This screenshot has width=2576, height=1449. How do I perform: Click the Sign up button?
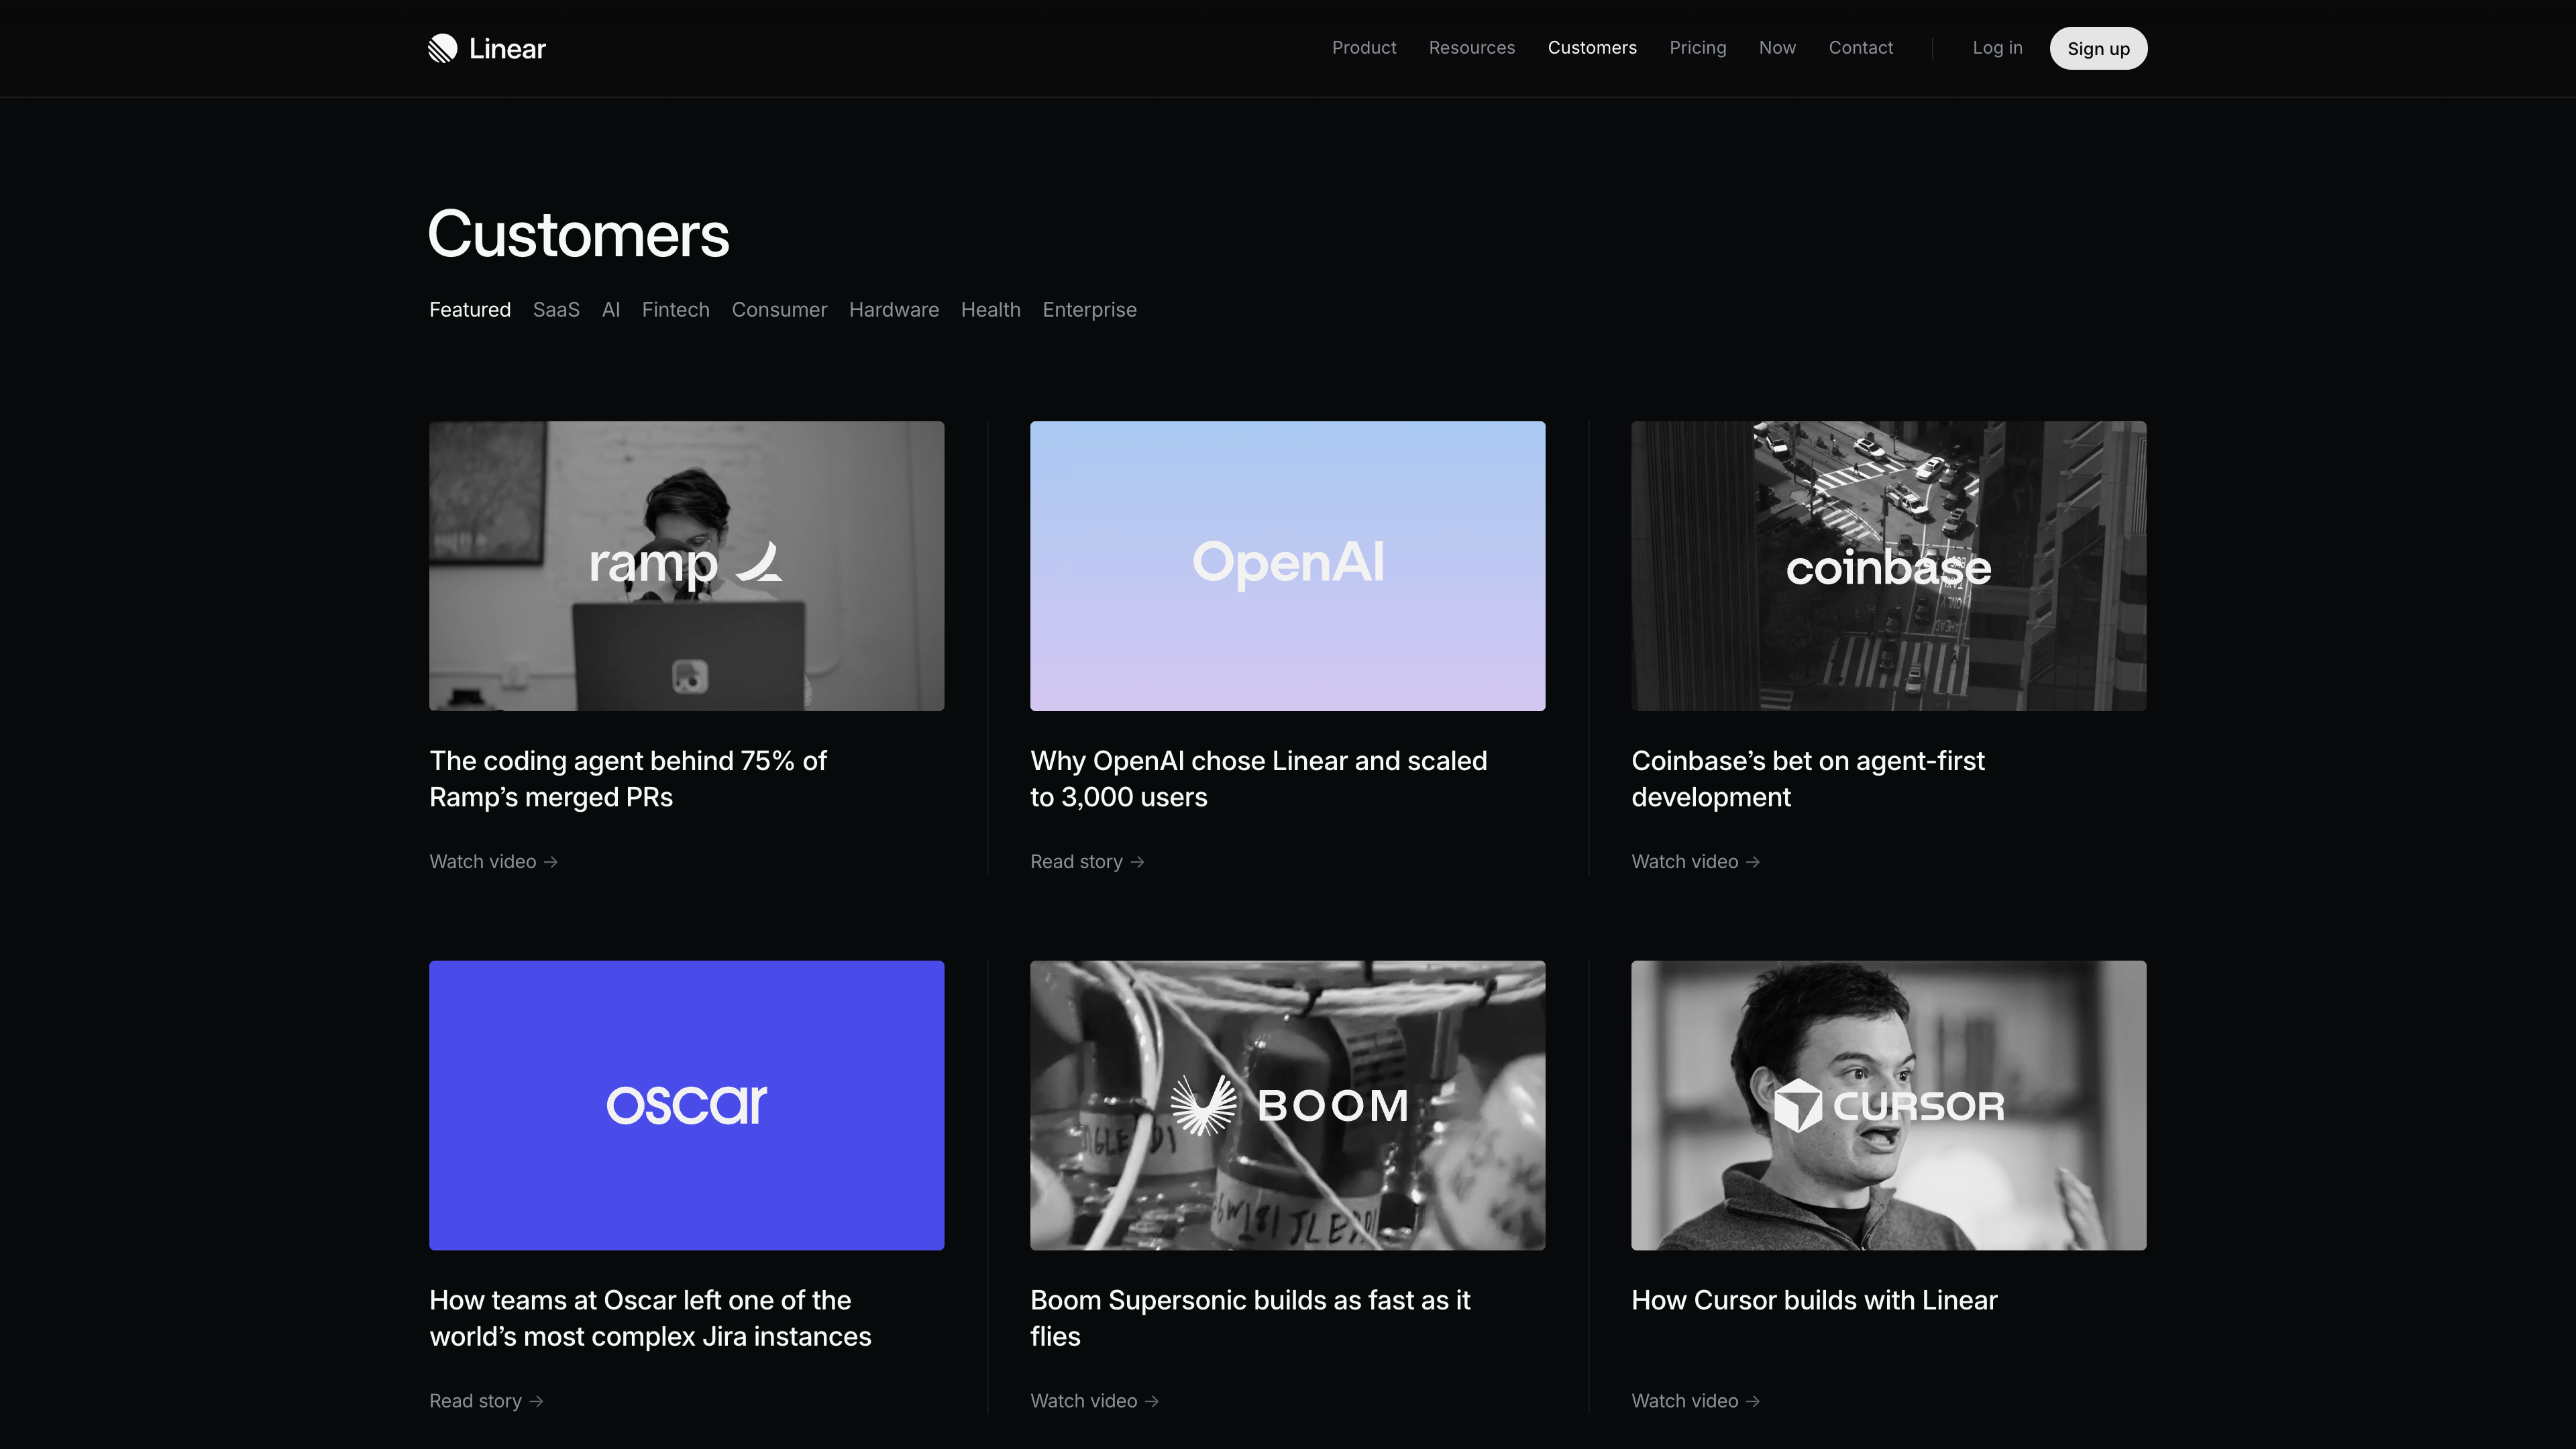point(2098,48)
